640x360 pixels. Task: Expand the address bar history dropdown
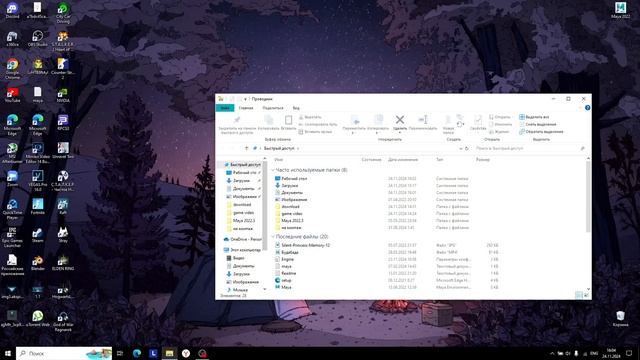coord(461,149)
